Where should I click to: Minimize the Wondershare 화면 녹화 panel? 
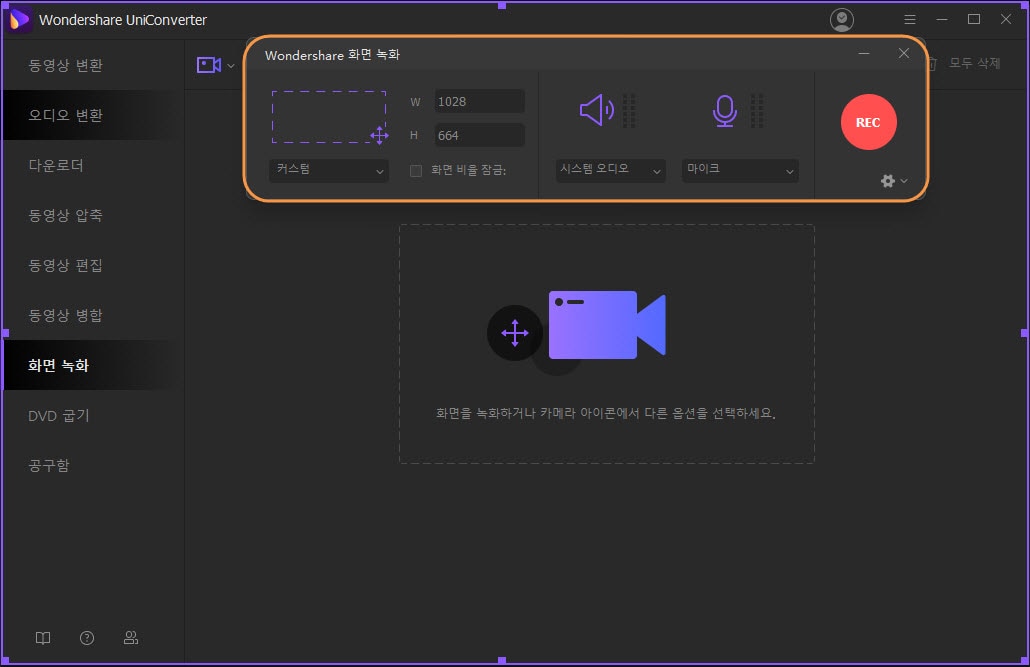click(864, 53)
